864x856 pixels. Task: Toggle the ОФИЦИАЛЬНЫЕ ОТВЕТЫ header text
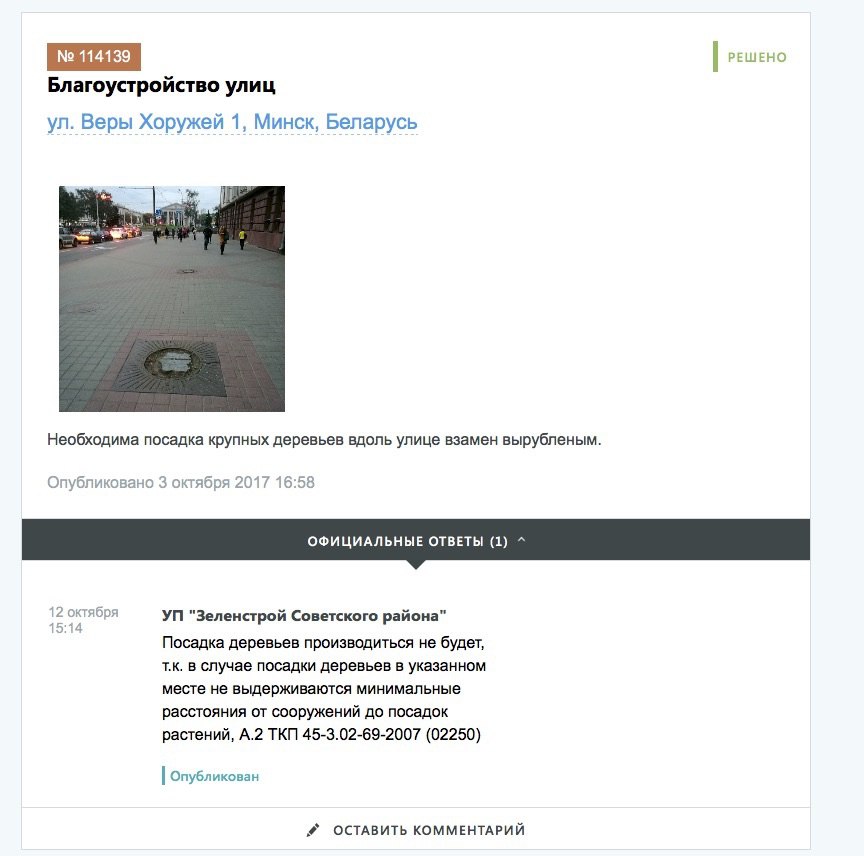coord(396,541)
